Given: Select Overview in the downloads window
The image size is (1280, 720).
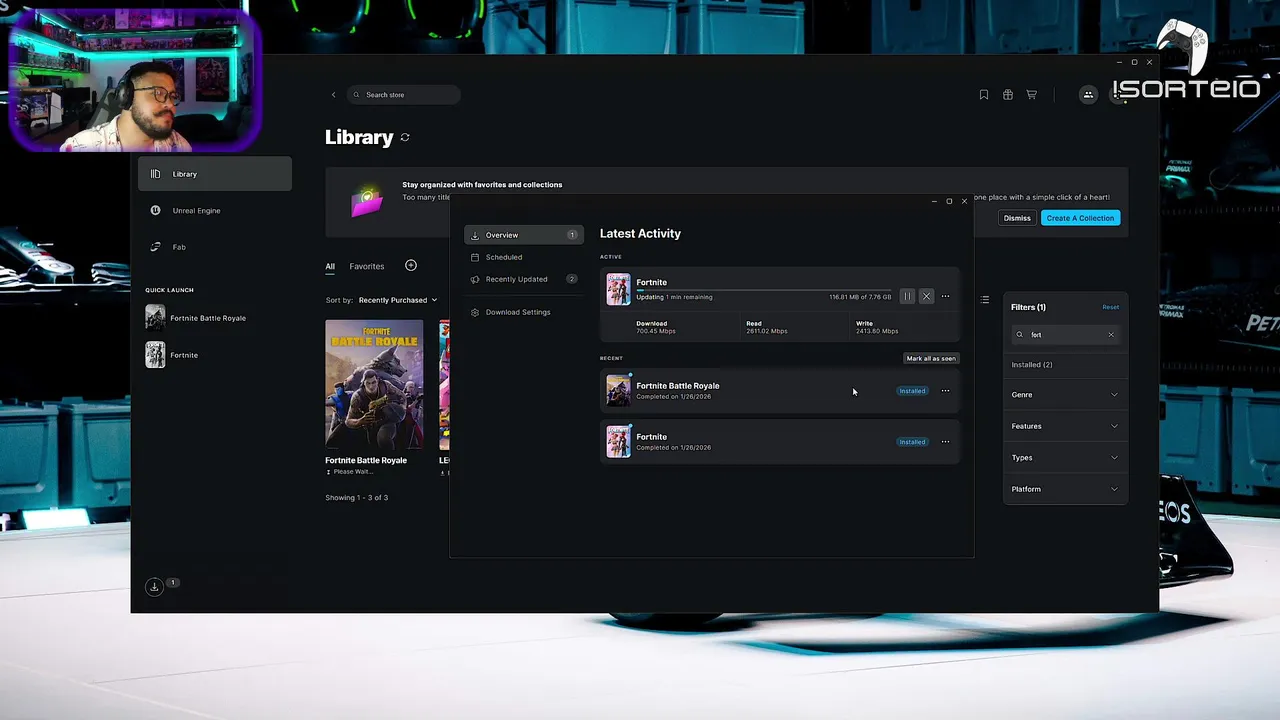Looking at the screenshot, I should (523, 235).
